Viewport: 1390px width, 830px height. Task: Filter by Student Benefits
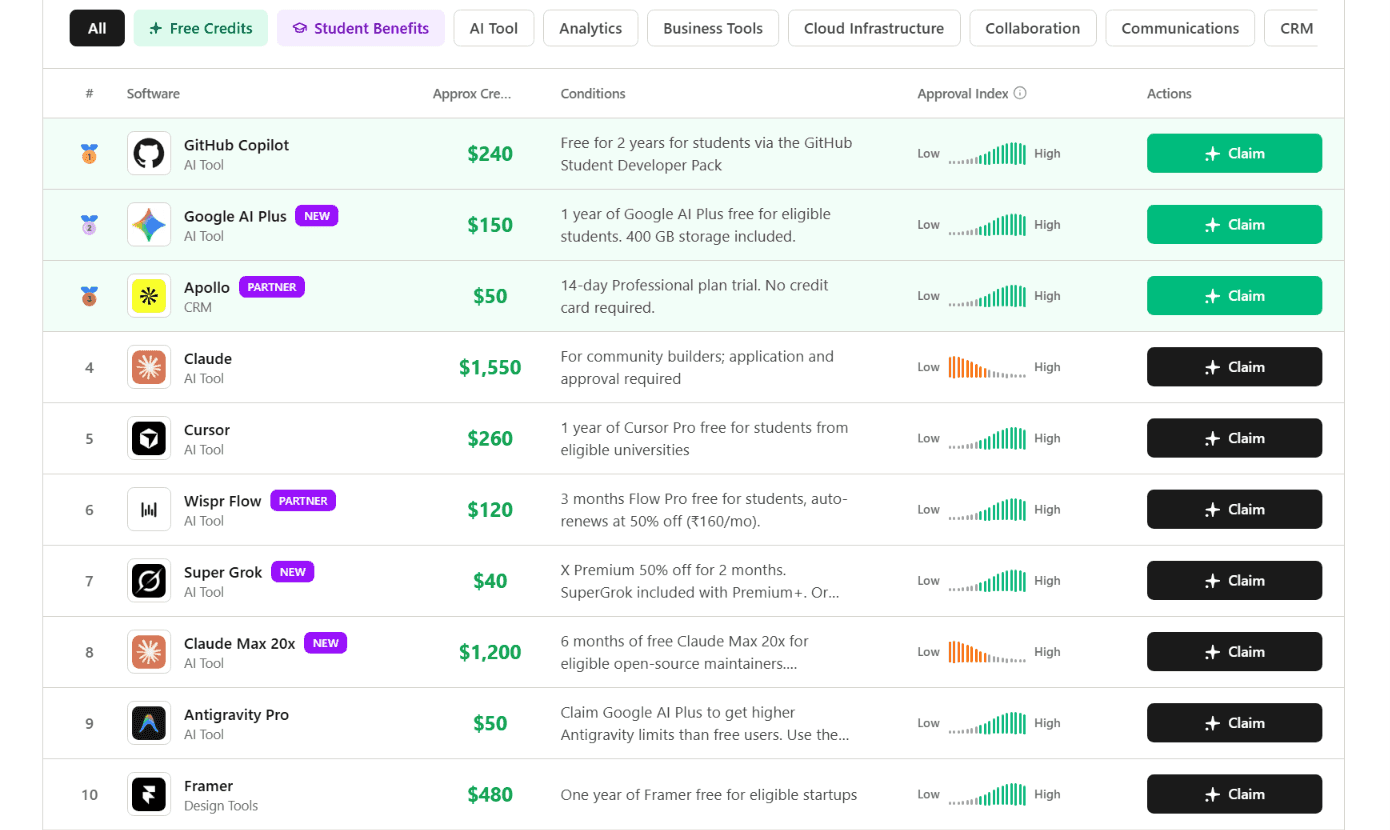point(361,28)
